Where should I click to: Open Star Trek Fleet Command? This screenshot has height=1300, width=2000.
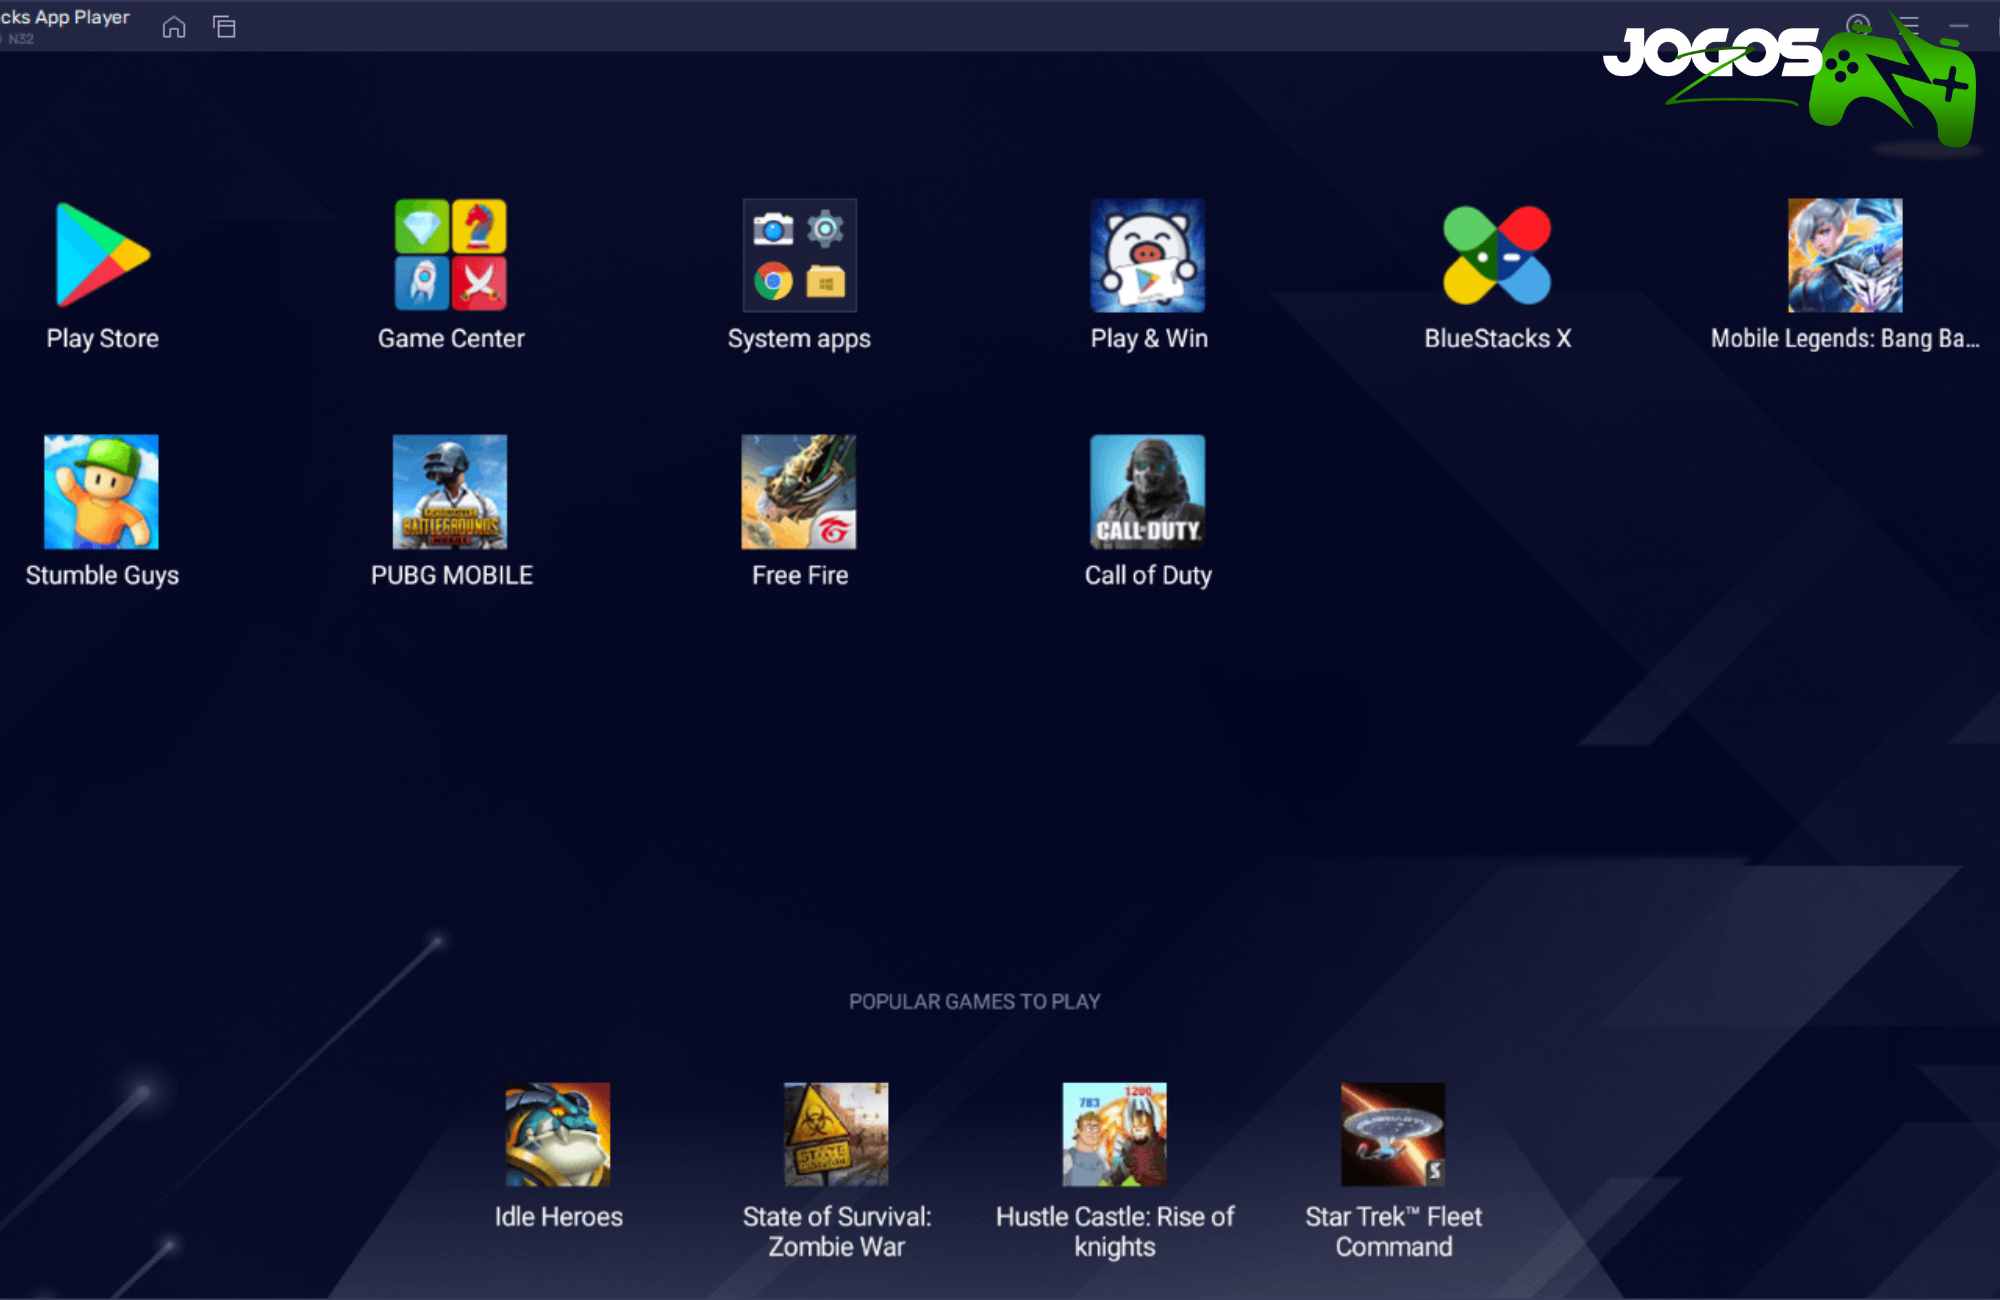pos(1393,1134)
